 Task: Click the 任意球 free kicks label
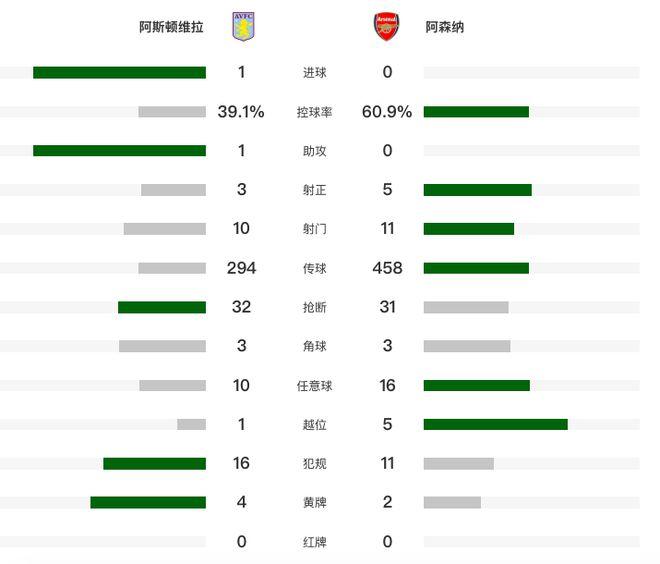[x=314, y=386]
